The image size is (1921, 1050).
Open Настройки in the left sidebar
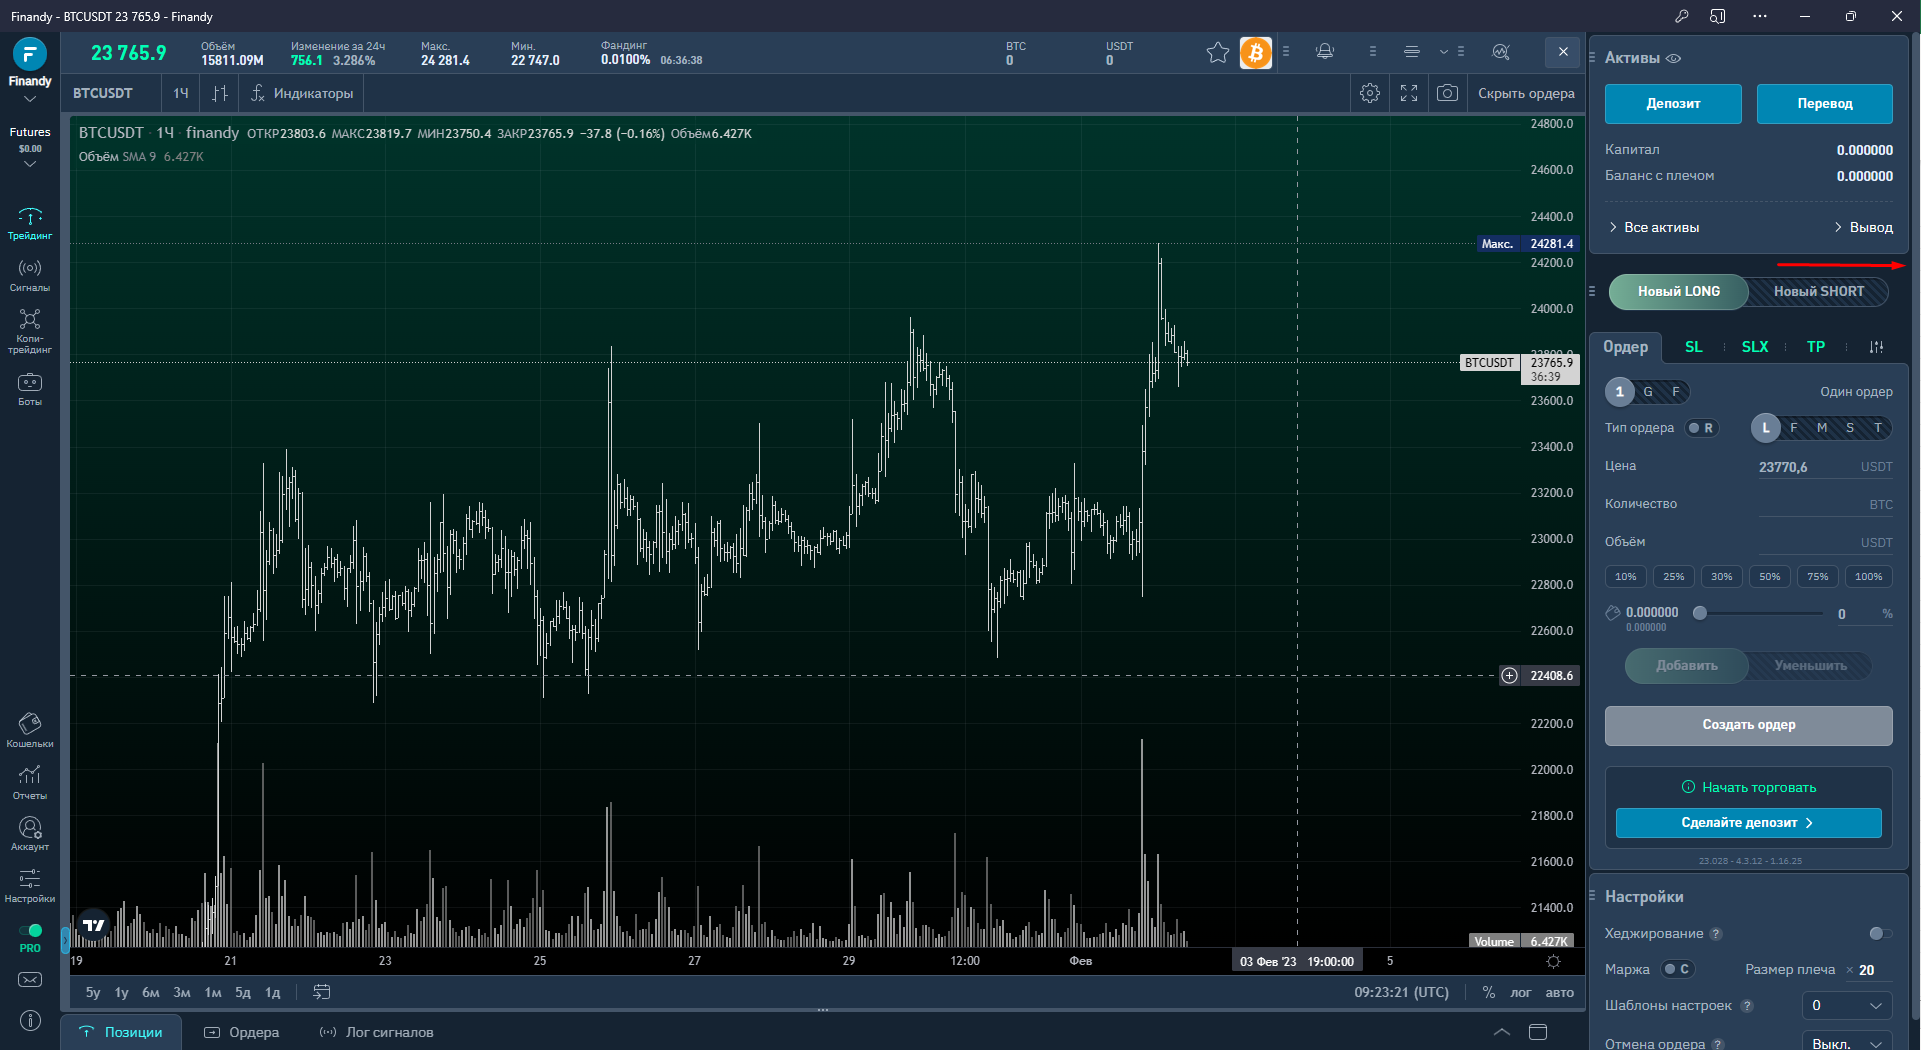30,886
